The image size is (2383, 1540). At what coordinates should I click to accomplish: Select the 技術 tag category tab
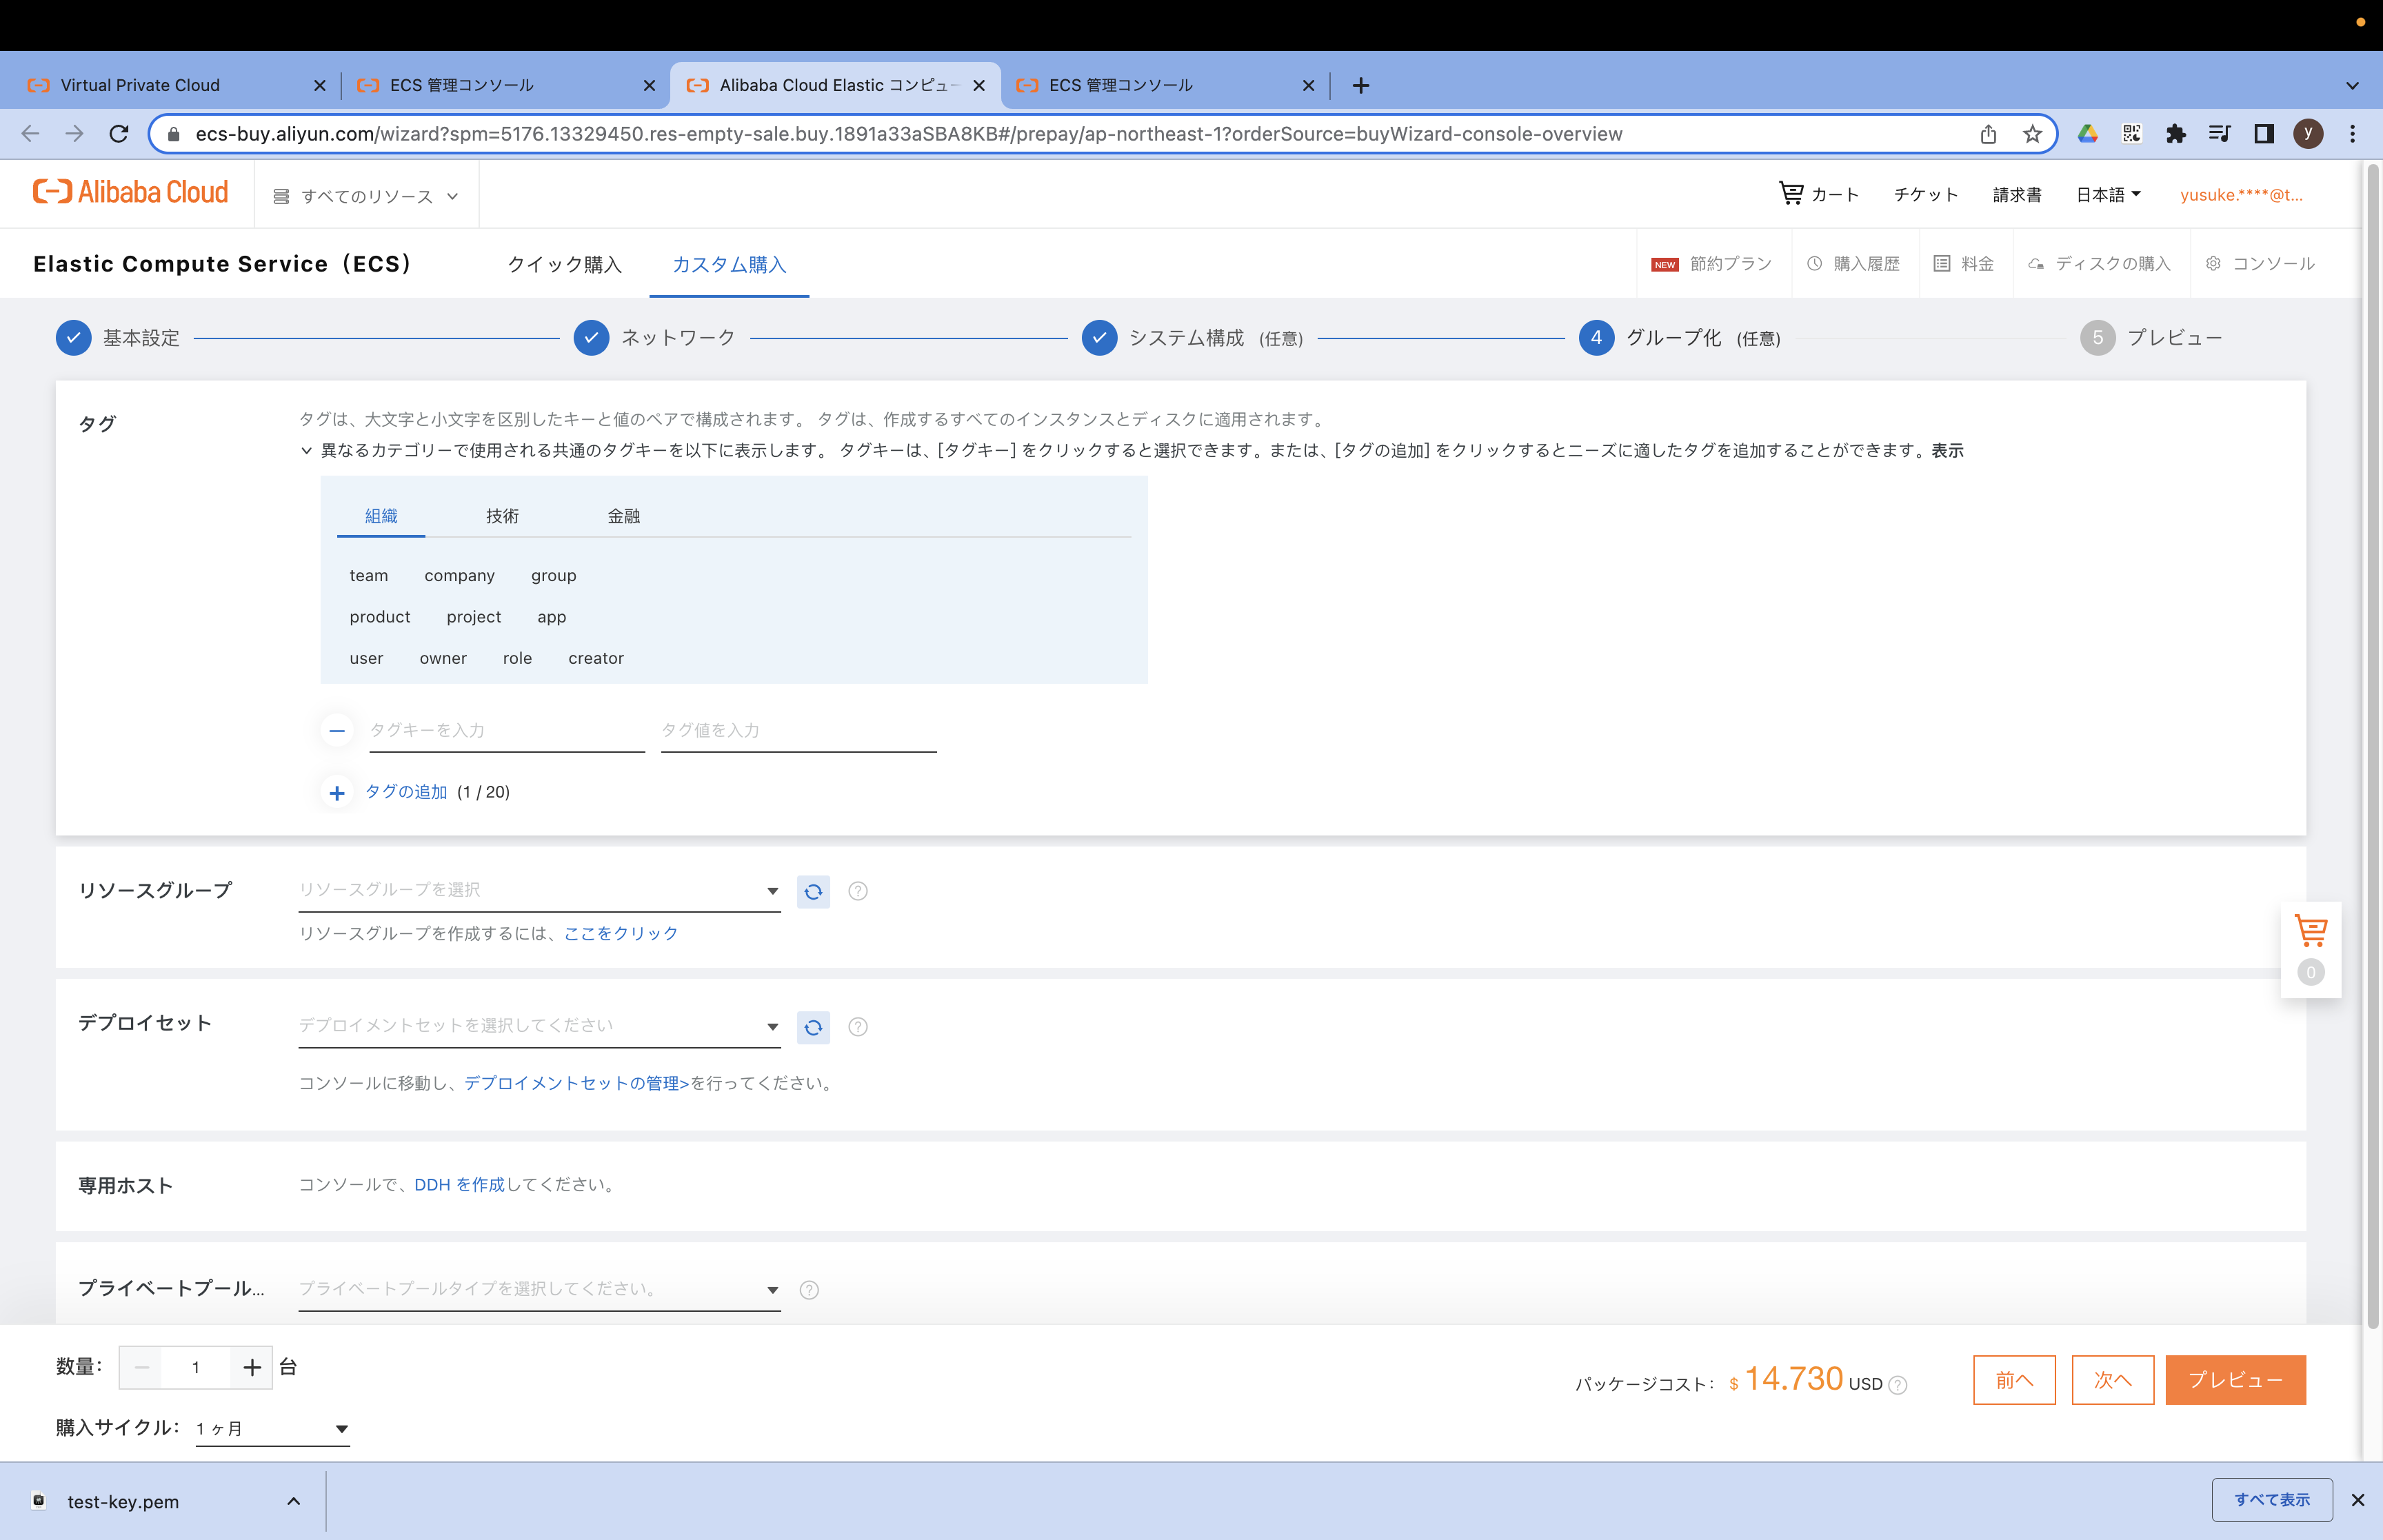point(502,516)
